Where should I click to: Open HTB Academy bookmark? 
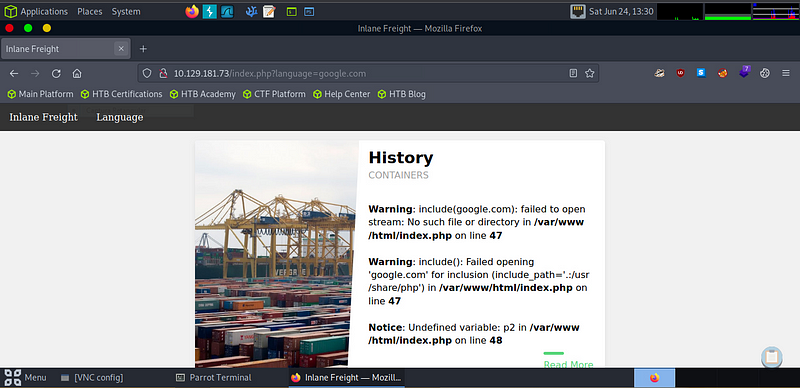pyautogui.click(x=203, y=94)
